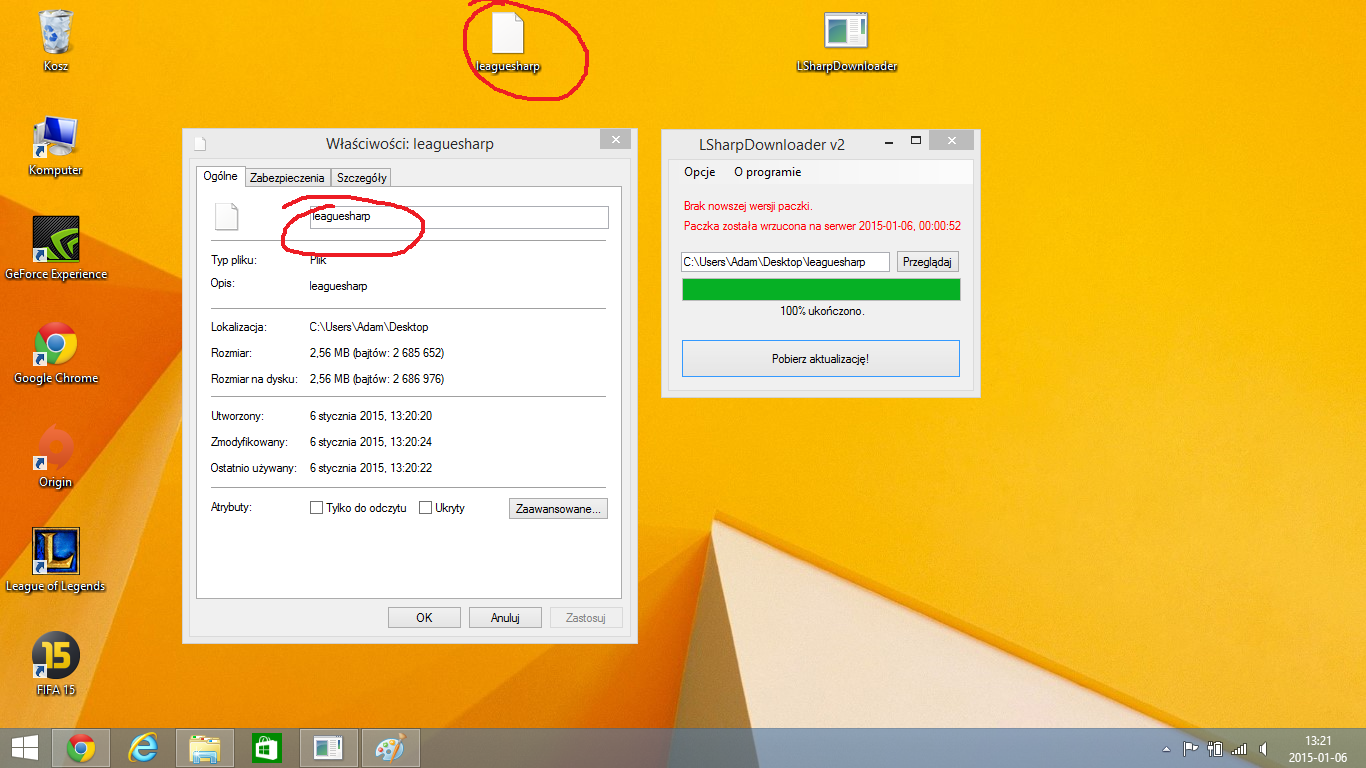This screenshot has width=1366, height=768.
Task: Click the Pobierz aktualizację! button
Action: [x=821, y=358]
